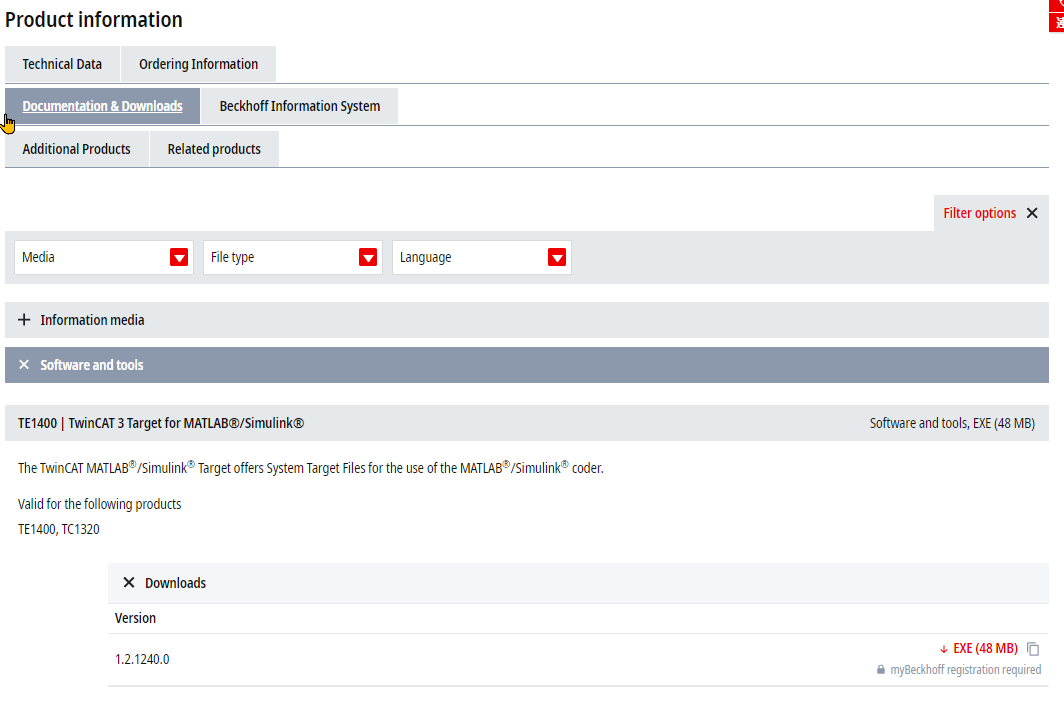Click 'Valid for the following products' text
The width and height of the screenshot is (1064, 708).
pos(99,504)
